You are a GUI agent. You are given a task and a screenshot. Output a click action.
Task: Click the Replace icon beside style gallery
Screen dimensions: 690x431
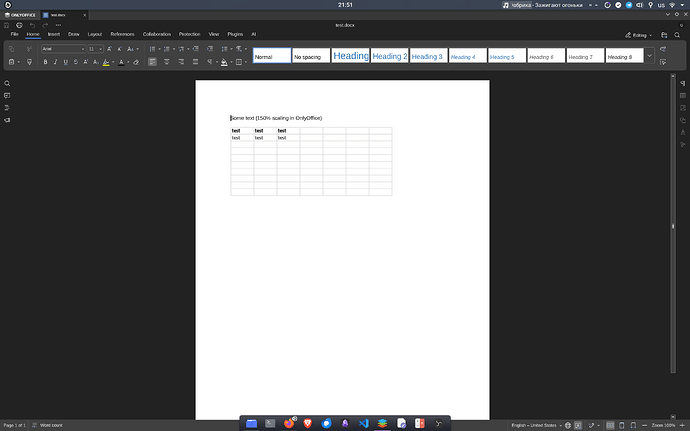(663, 49)
